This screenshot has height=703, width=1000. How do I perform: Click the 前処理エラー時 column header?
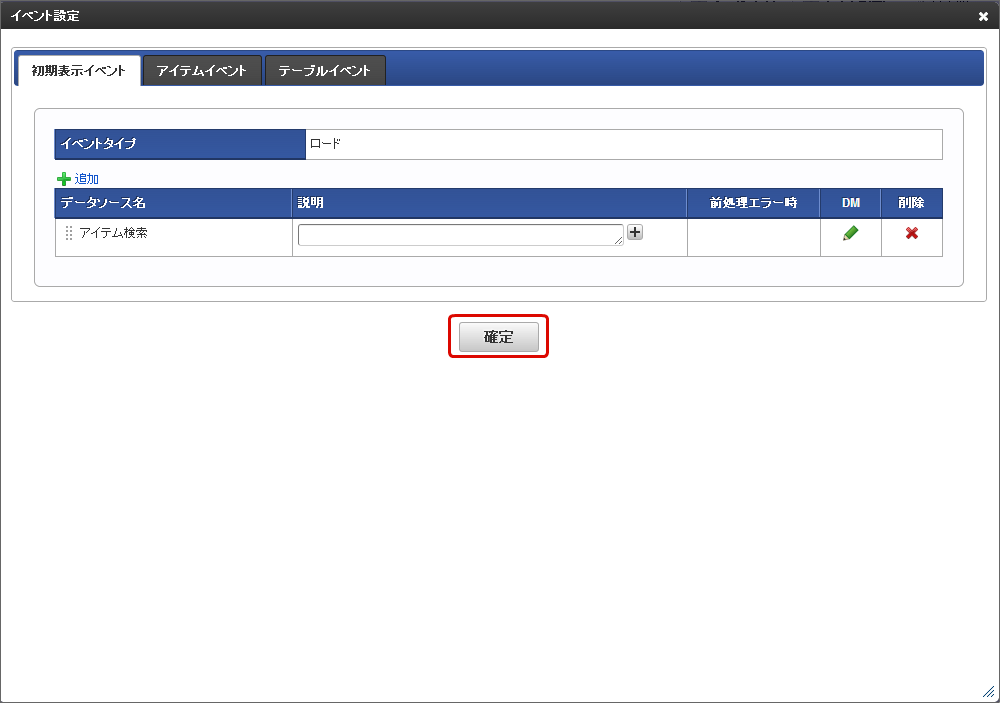click(753, 203)
